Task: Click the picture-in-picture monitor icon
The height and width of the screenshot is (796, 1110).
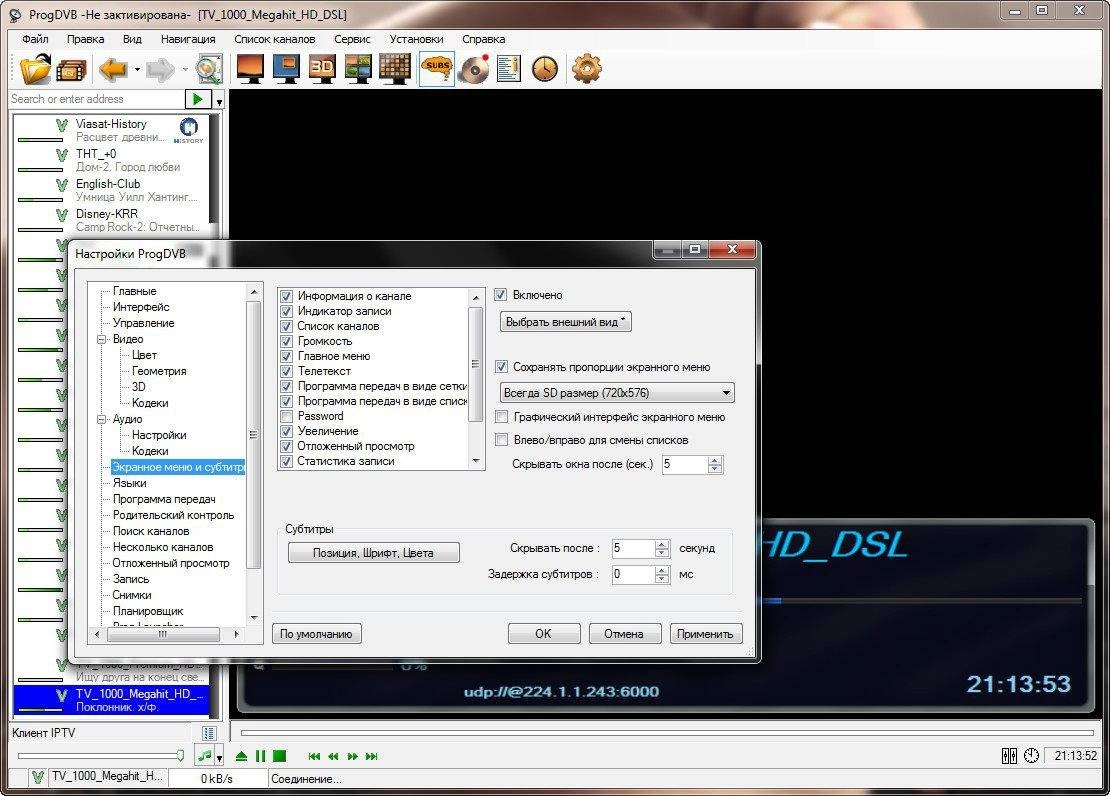Action: (x=358, y=69)
